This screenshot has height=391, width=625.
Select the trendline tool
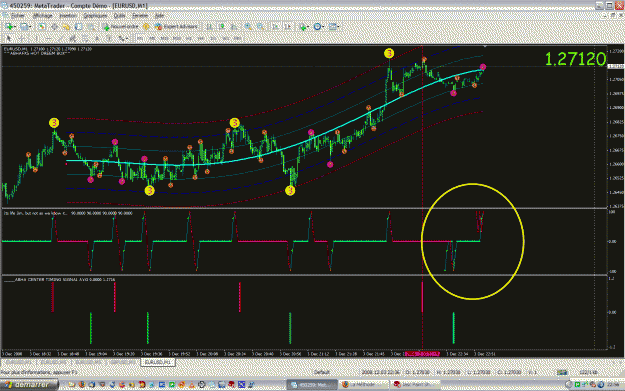(x=60, y=39)
